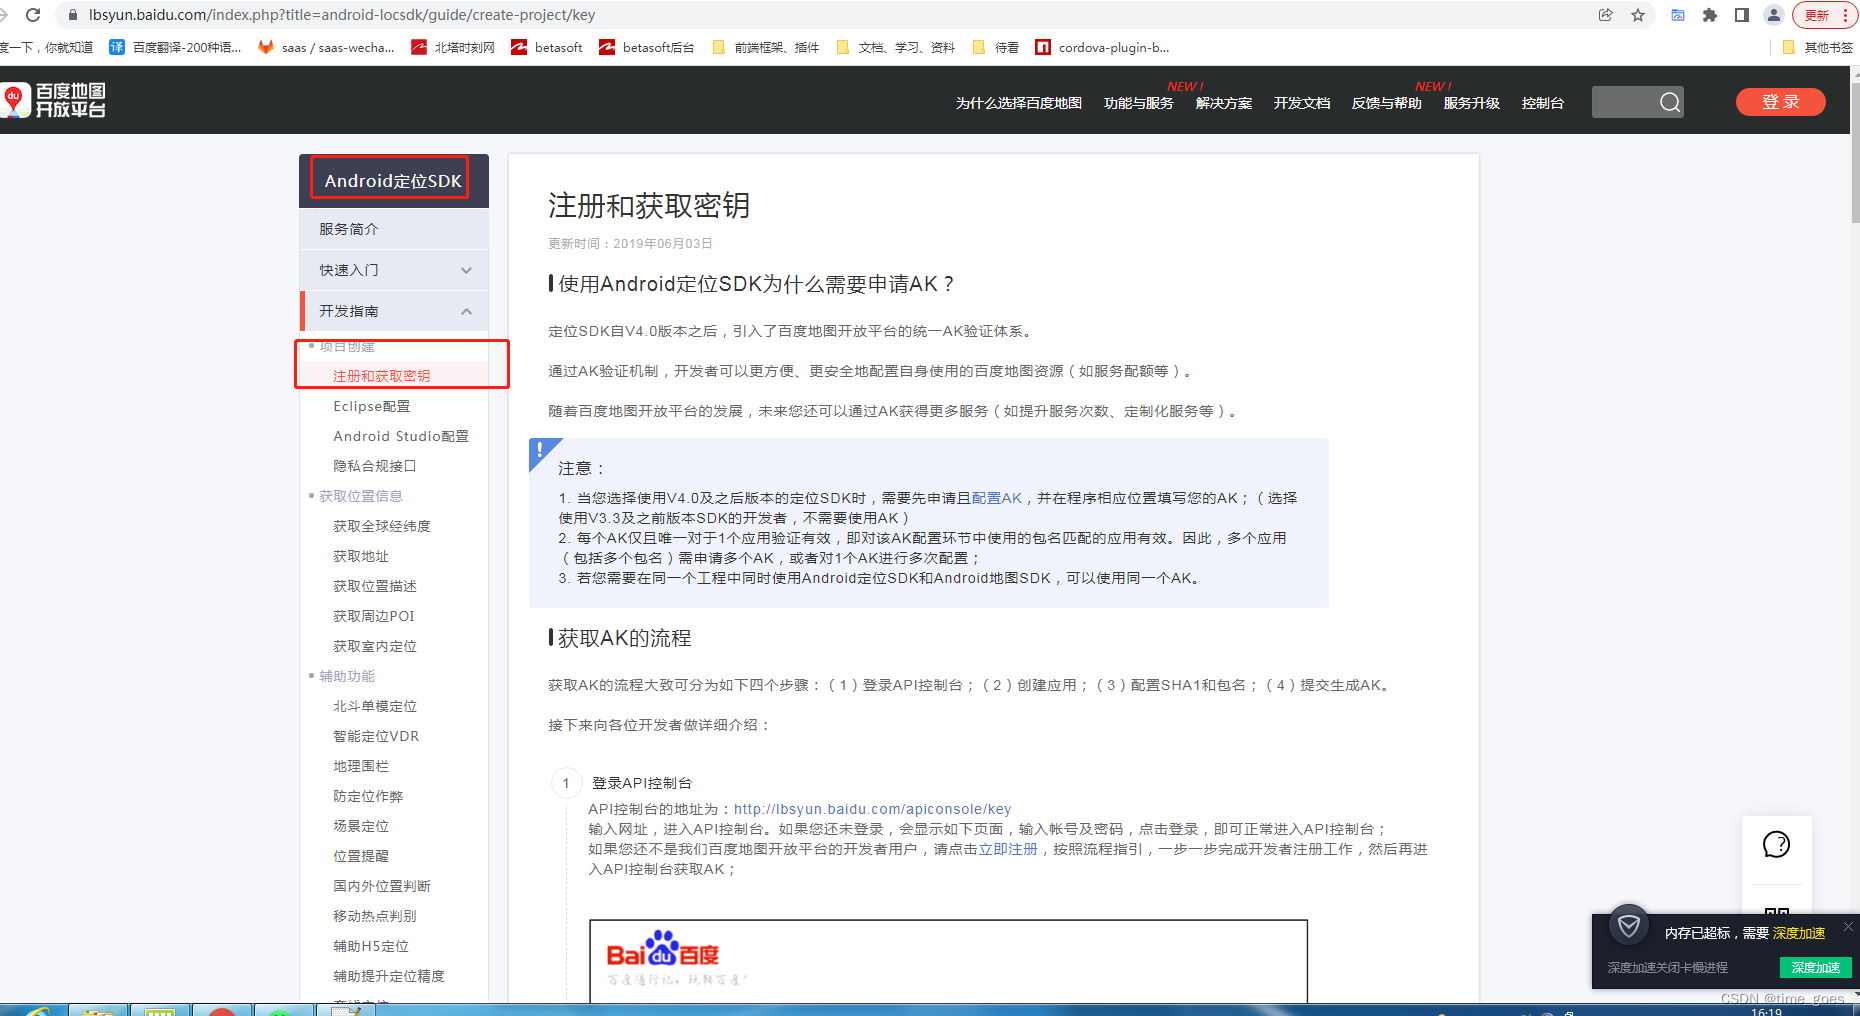The width and height of the screenshot is (1860, 1016).
Task: Open 控制台 menu item
Action: 1543,103
